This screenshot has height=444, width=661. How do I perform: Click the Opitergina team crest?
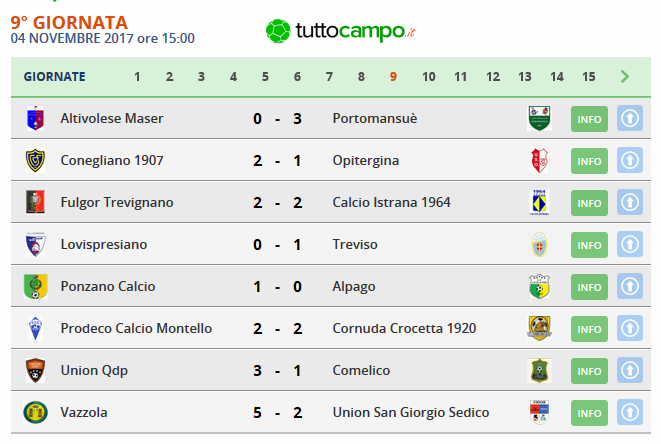539,161
